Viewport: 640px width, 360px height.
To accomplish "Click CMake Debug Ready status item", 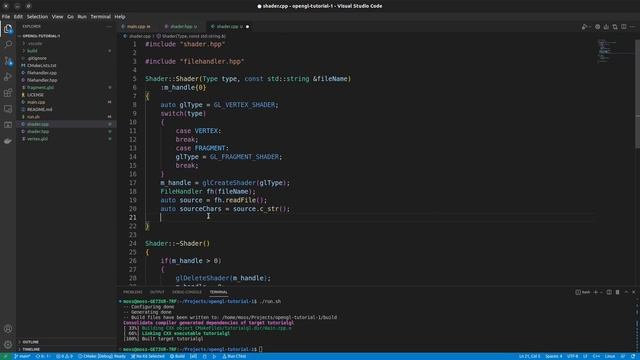I will [x=102, y=356].
